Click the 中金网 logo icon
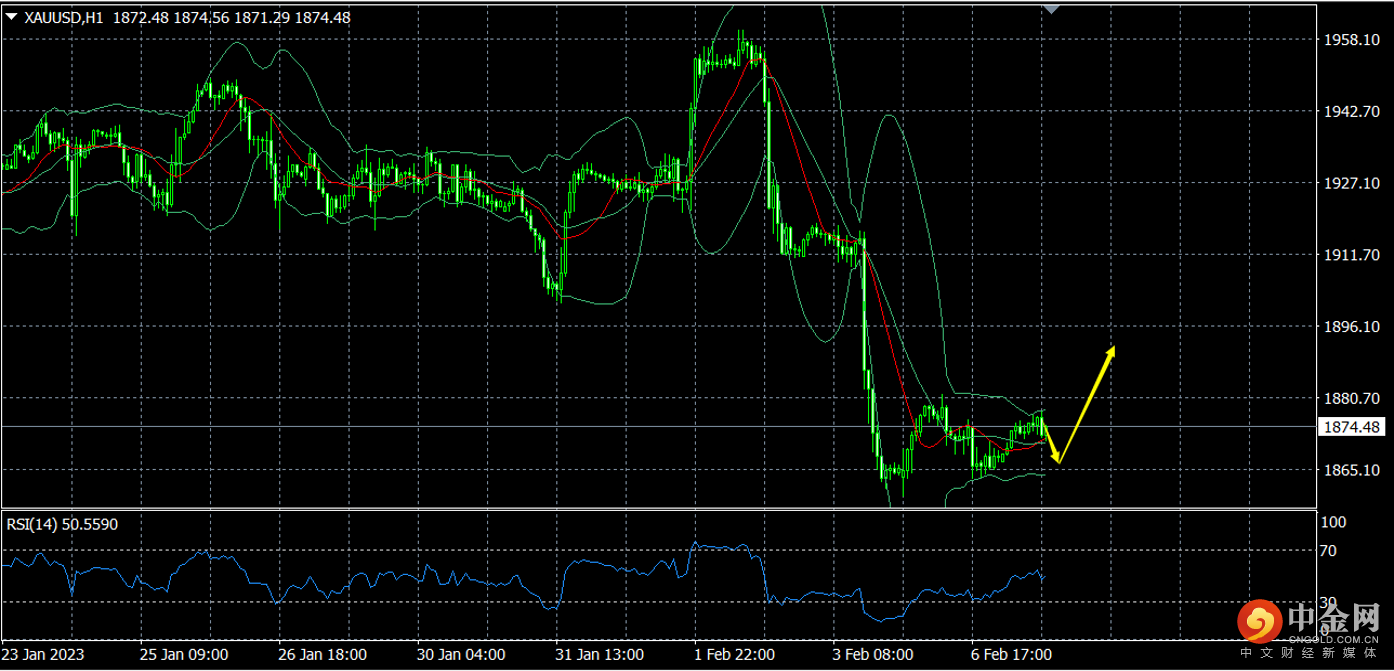The width and height of the screenshot is (1394, 671). point(1259,623)
